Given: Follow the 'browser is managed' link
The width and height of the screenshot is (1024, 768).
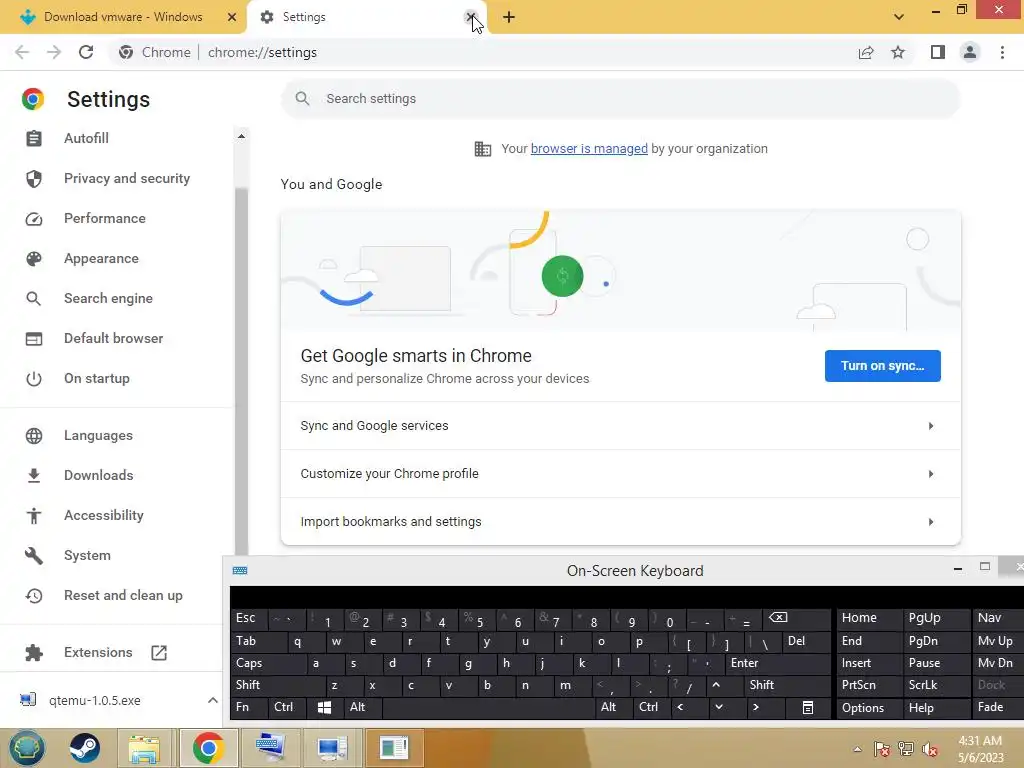Looking at the screenshot, I should tap(589, 149).
